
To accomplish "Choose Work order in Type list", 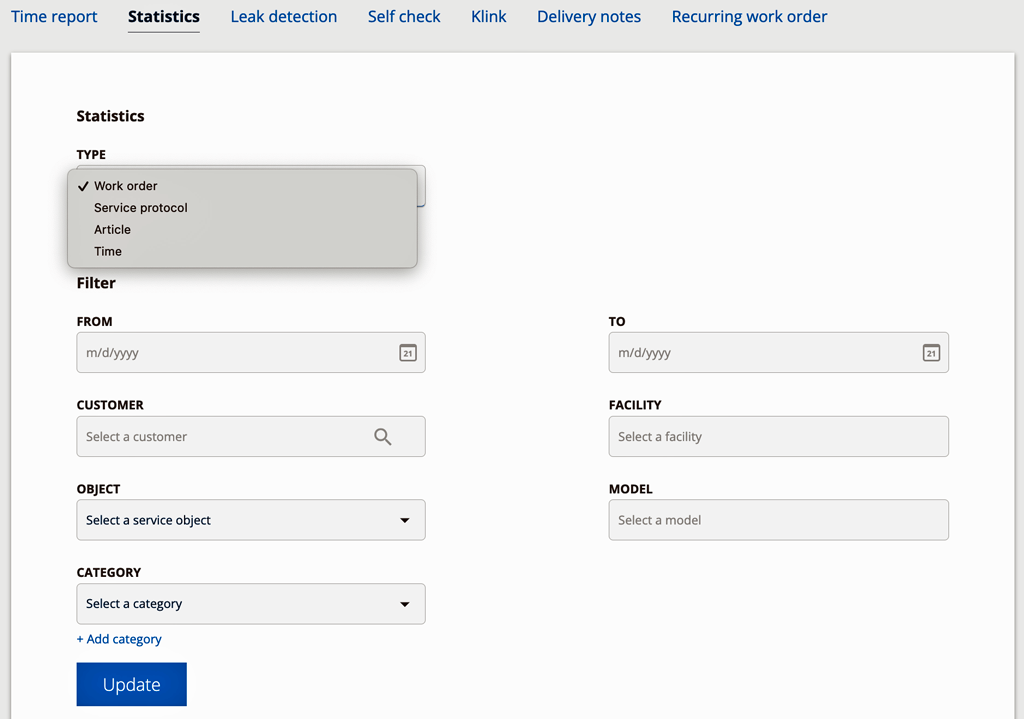I will tap(242, 186).
